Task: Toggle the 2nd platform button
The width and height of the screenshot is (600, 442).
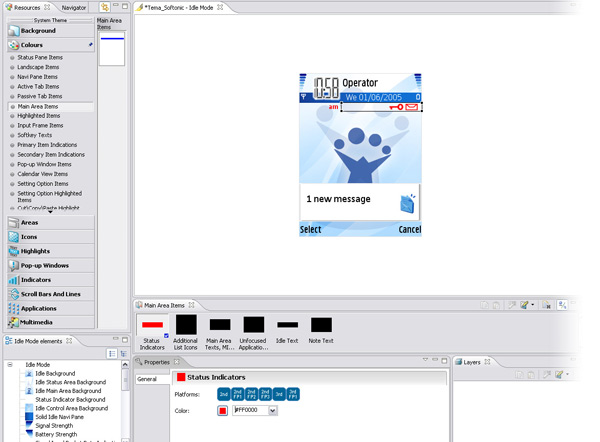Action: [225, 394]
